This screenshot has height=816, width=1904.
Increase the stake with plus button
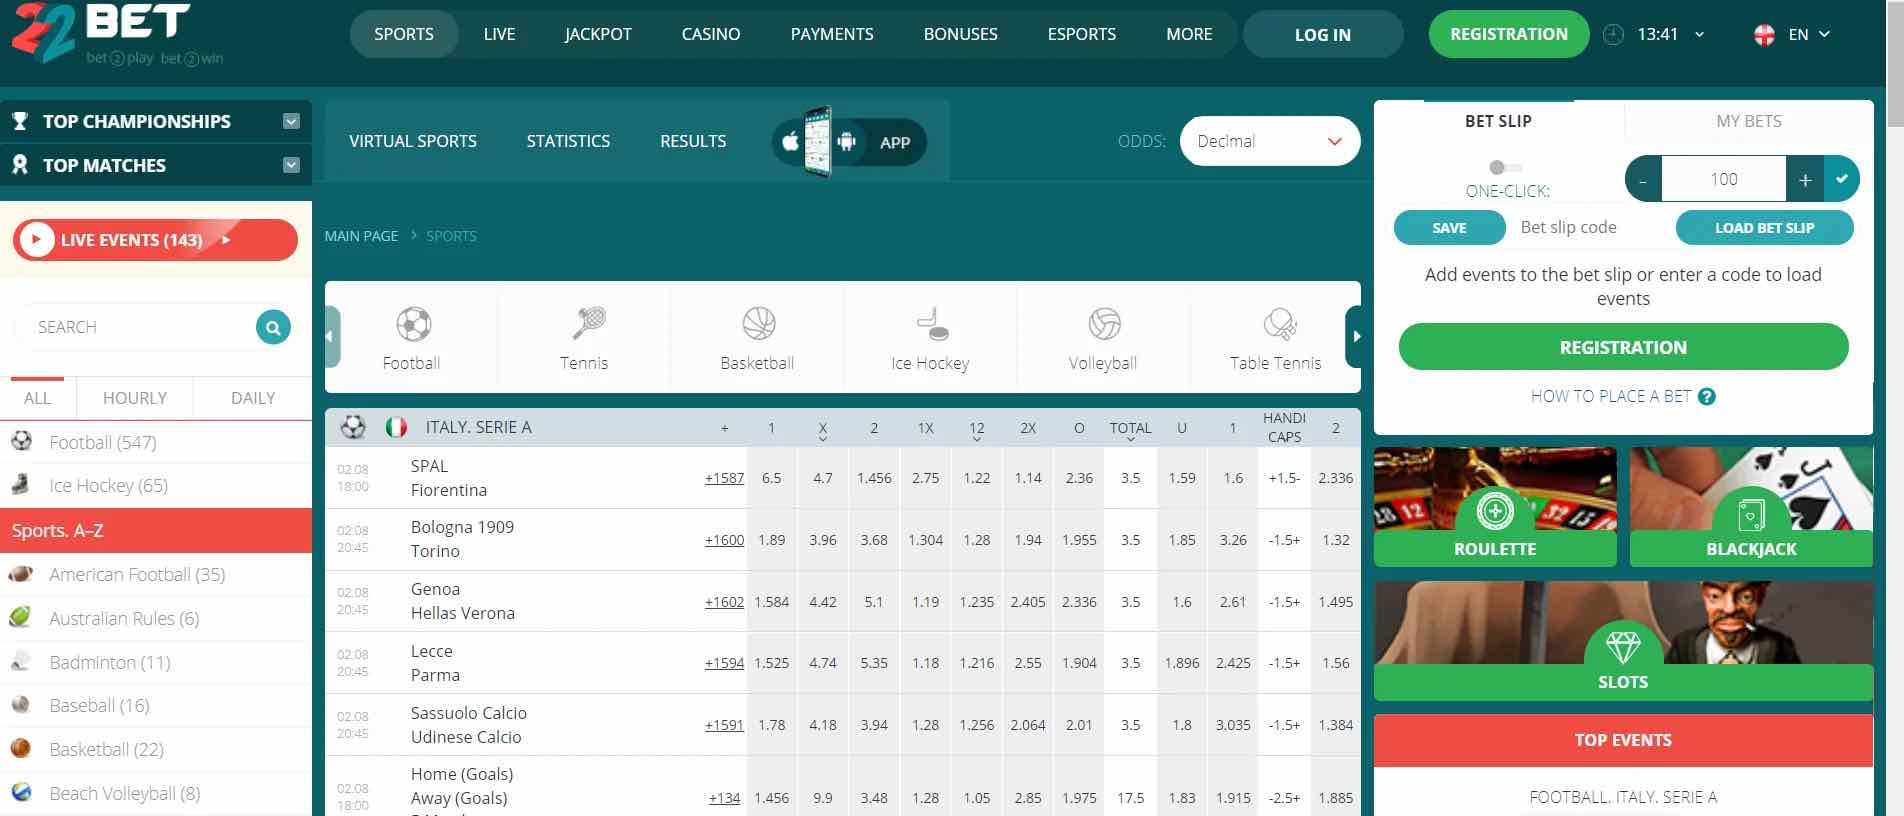[1804, 180]
